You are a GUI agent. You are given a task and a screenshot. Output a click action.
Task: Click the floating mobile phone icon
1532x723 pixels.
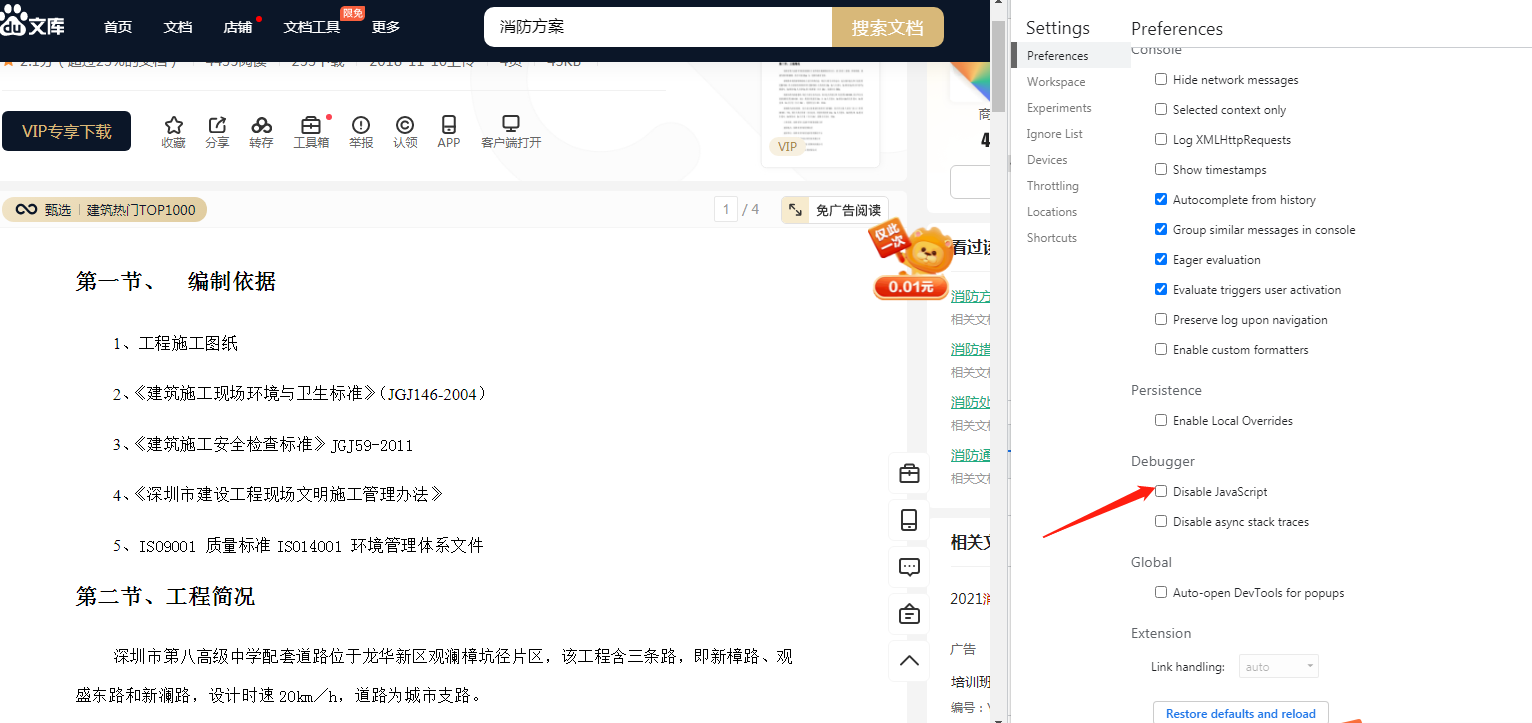click(x=909, y=520)
